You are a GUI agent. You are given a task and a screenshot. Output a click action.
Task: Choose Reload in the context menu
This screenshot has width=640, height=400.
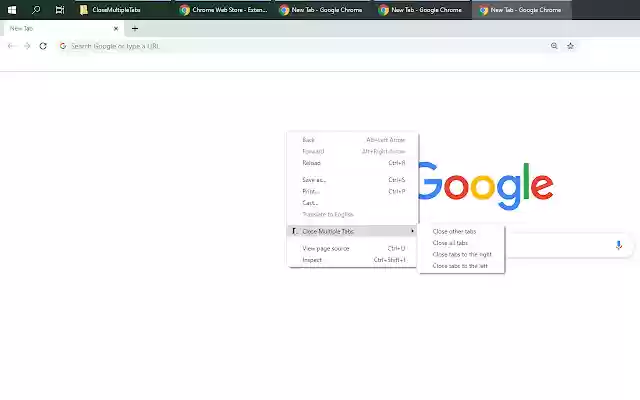click(353, 163)
